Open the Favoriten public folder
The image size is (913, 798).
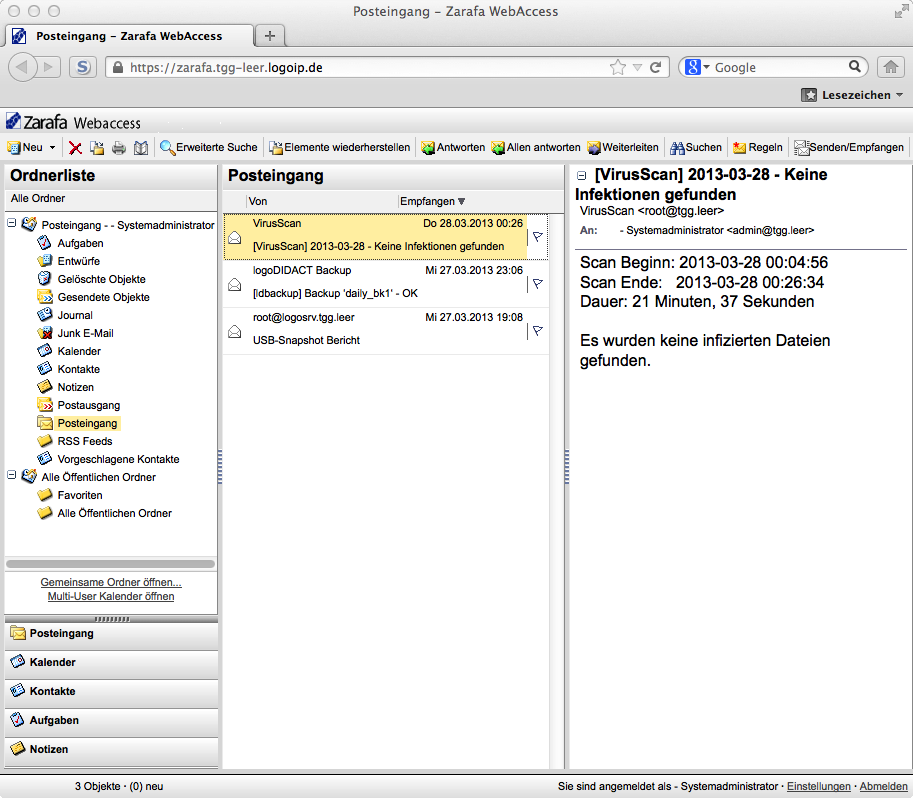coord(80,496)
